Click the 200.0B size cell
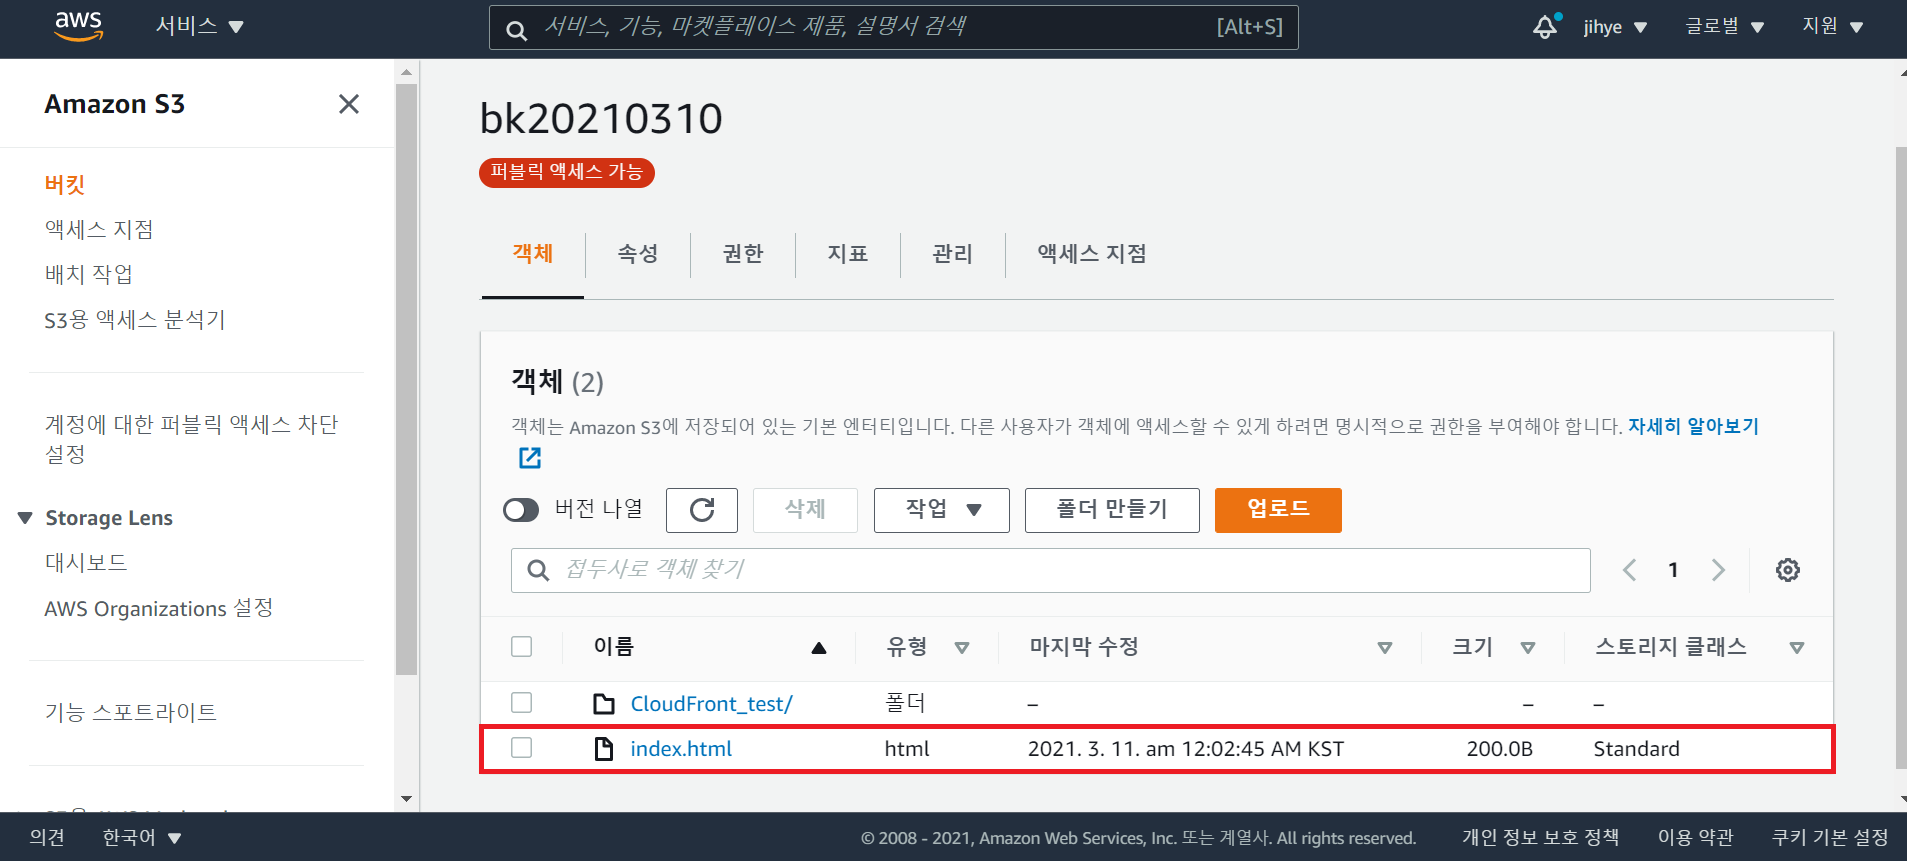The height and width of the screenshot is (861, 1907). [1499, 749]
